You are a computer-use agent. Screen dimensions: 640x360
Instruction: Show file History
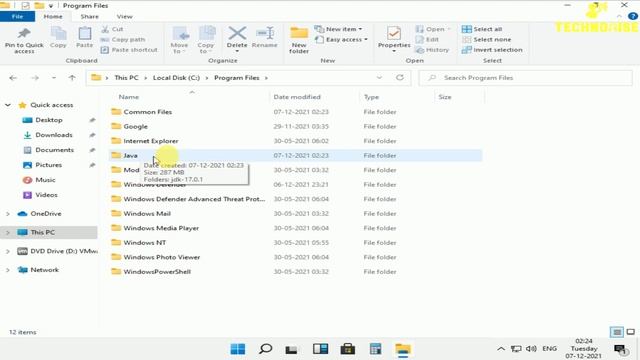[432, 50]
